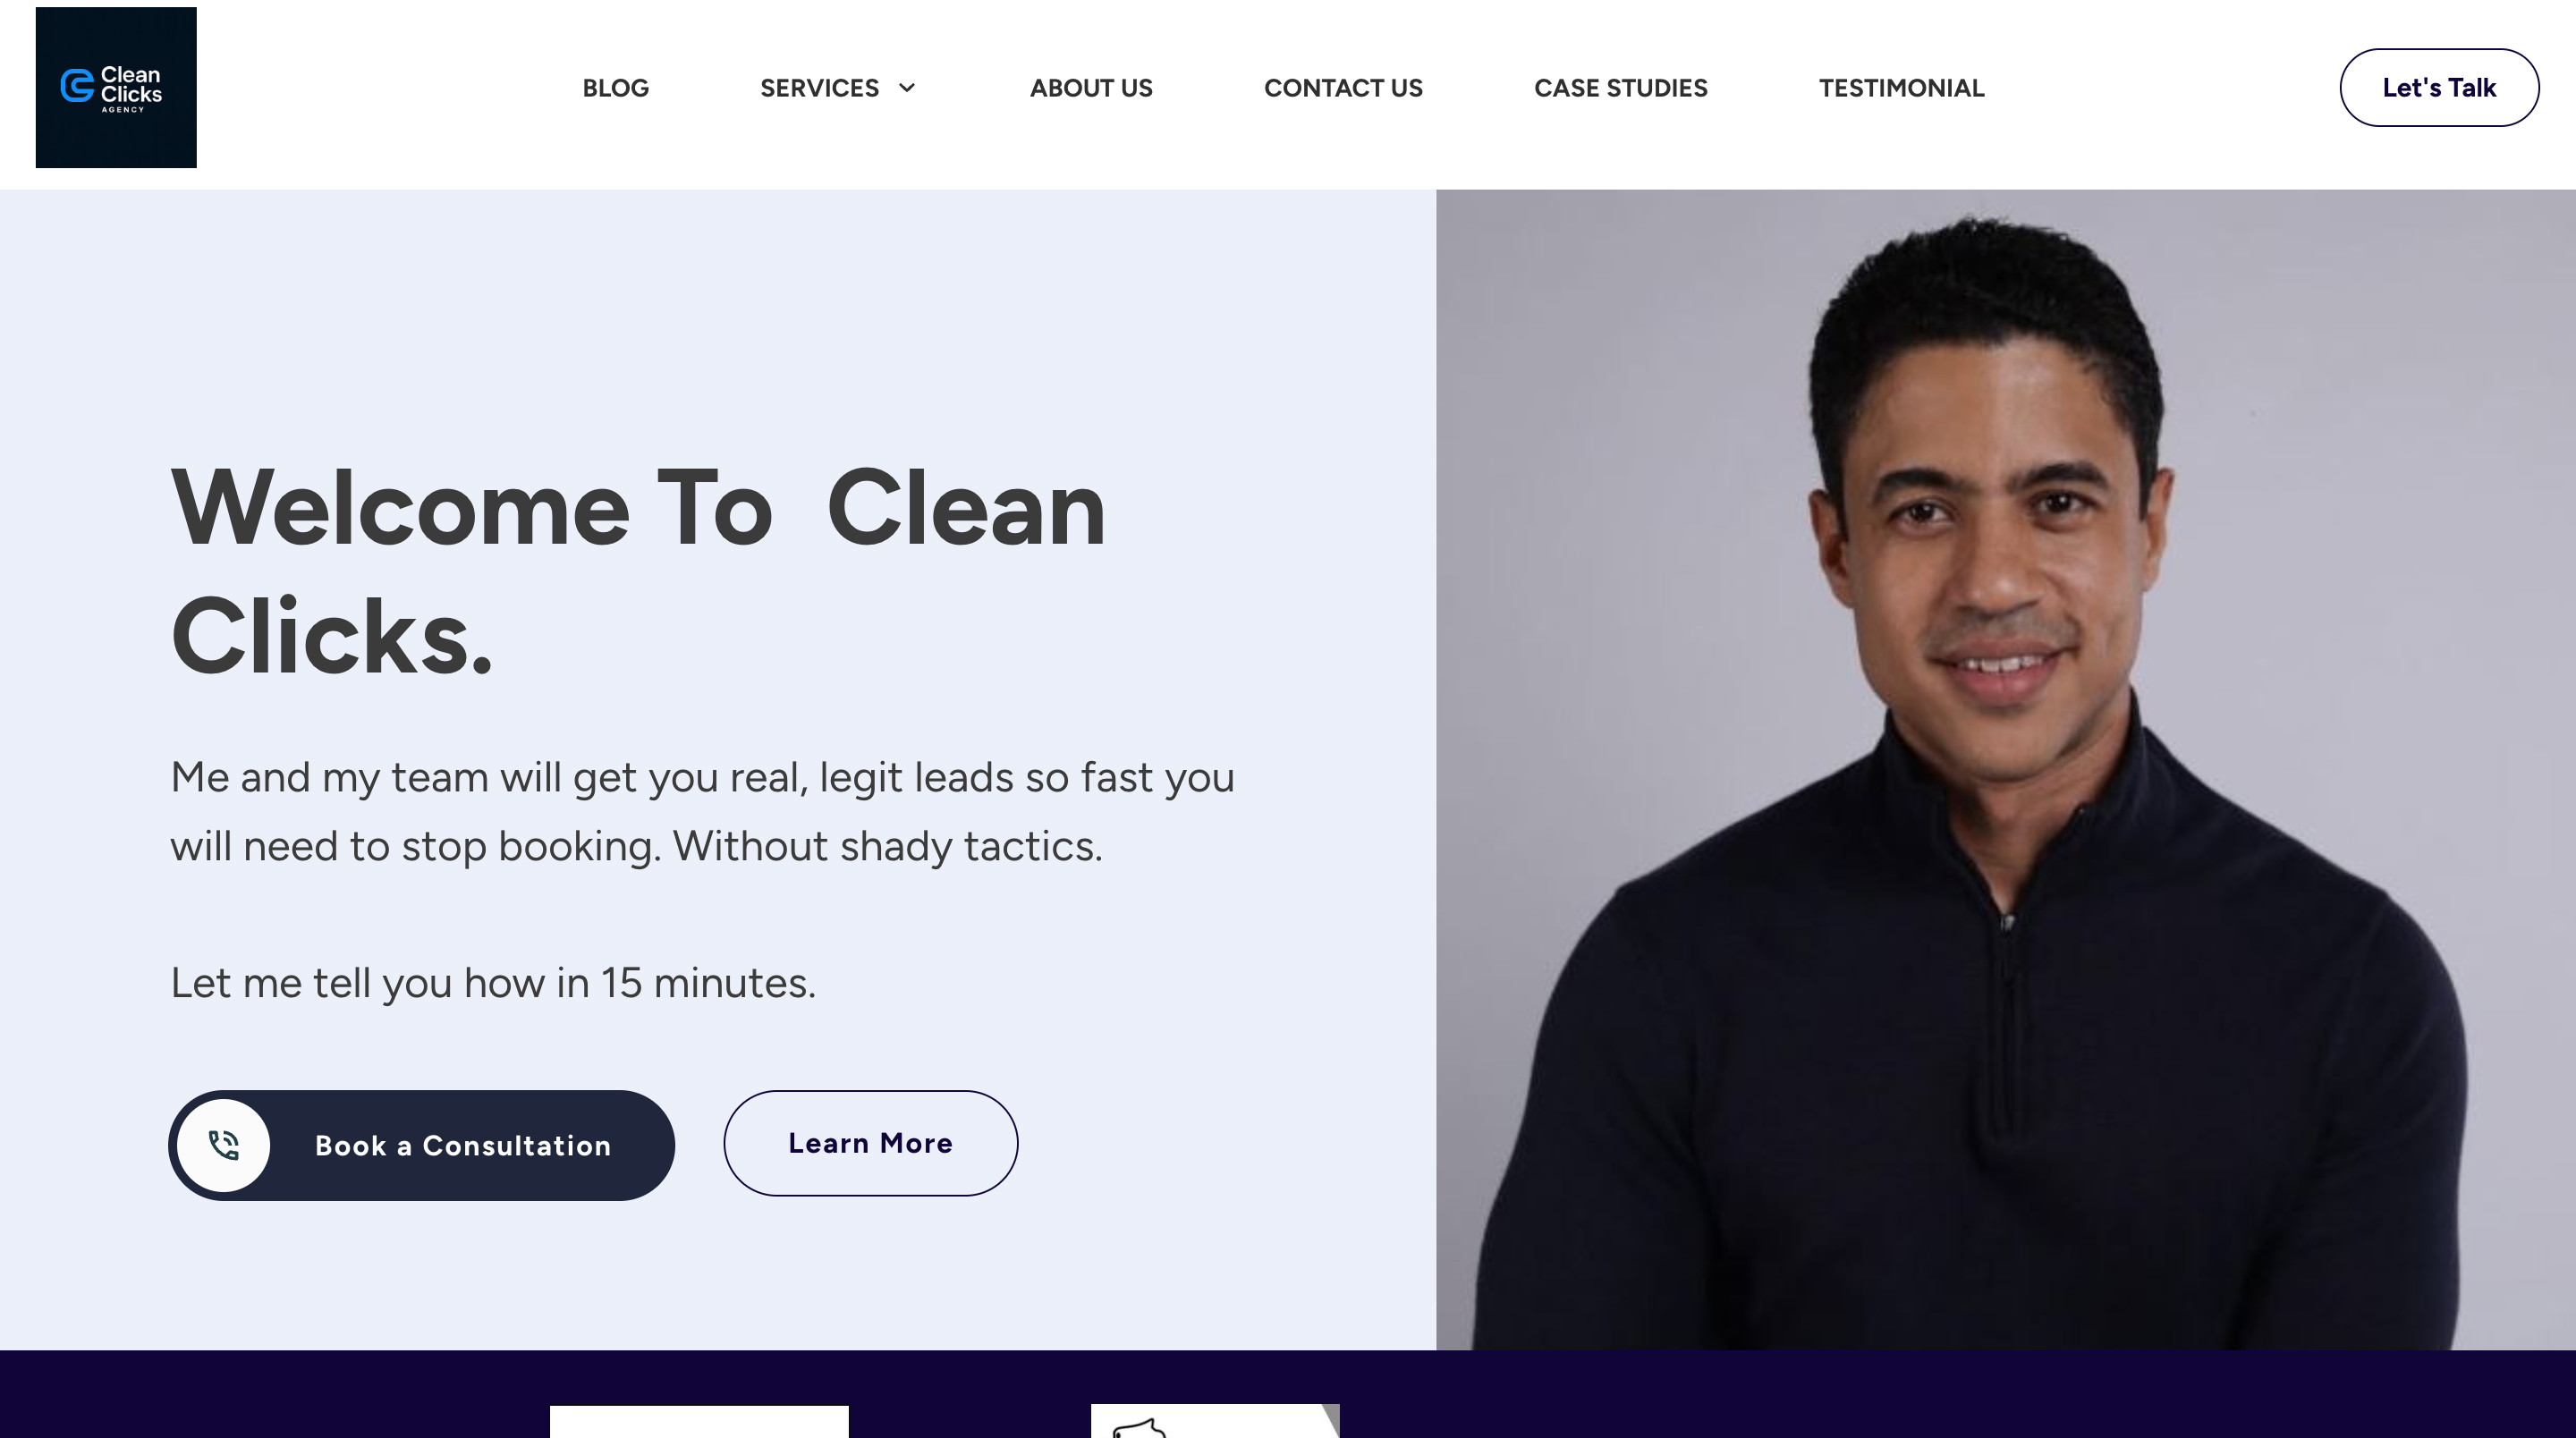Click the Book a Consultation label
The image size is (2576, 1438).
pos(463,1146)
